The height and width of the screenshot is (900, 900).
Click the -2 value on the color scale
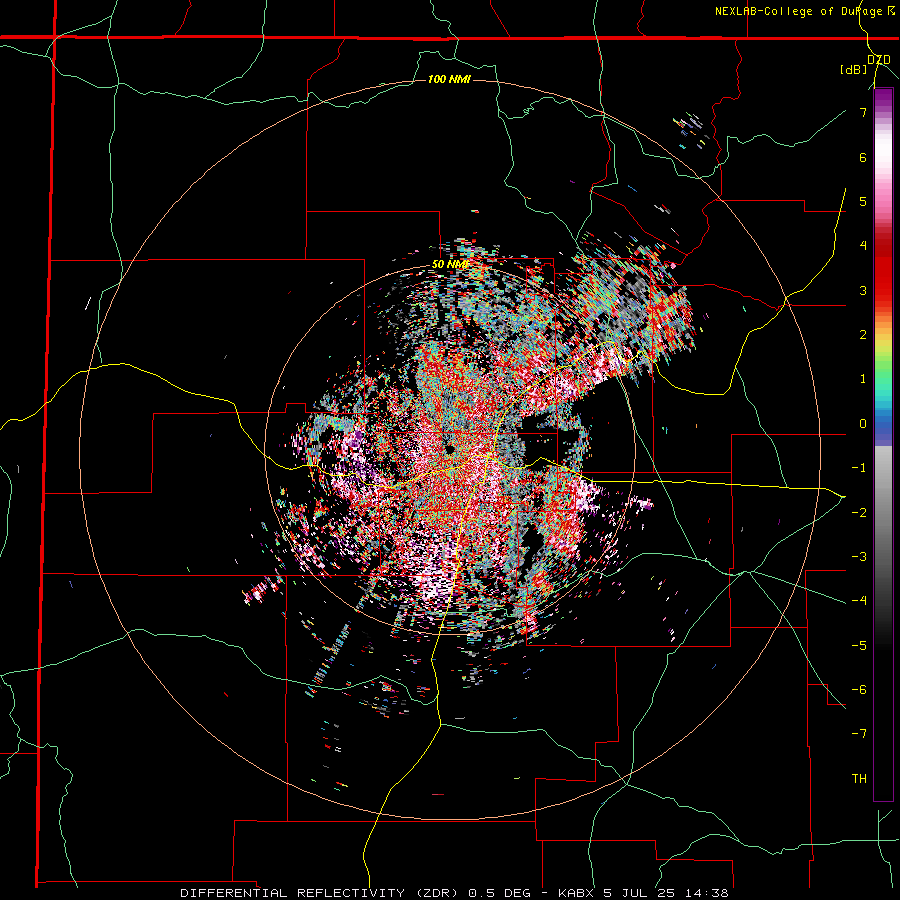(x=859, y=512)
